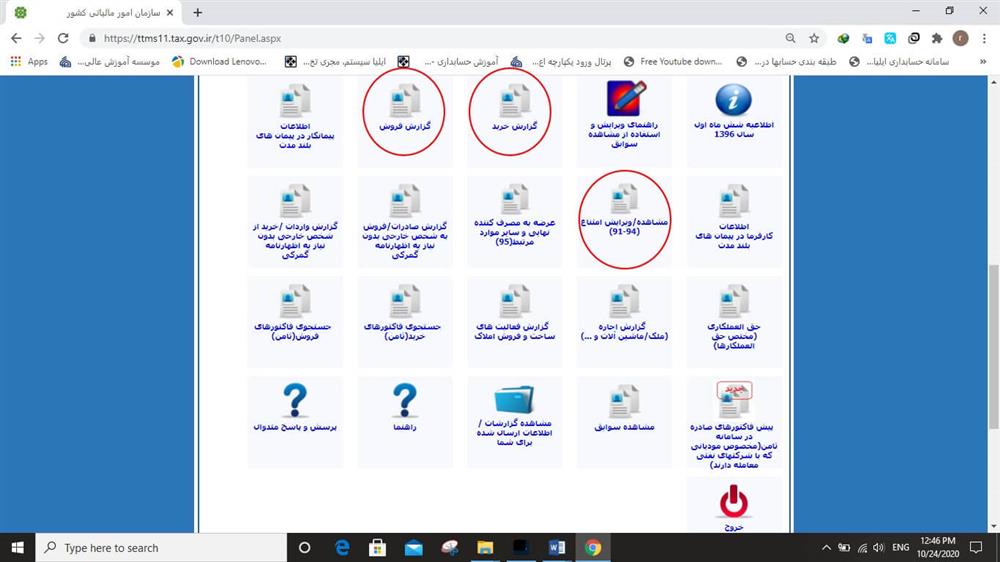This screenshot has width=1000, height=562.
Task: Bookmark this page with the star icon
Action: coord(814,38)
